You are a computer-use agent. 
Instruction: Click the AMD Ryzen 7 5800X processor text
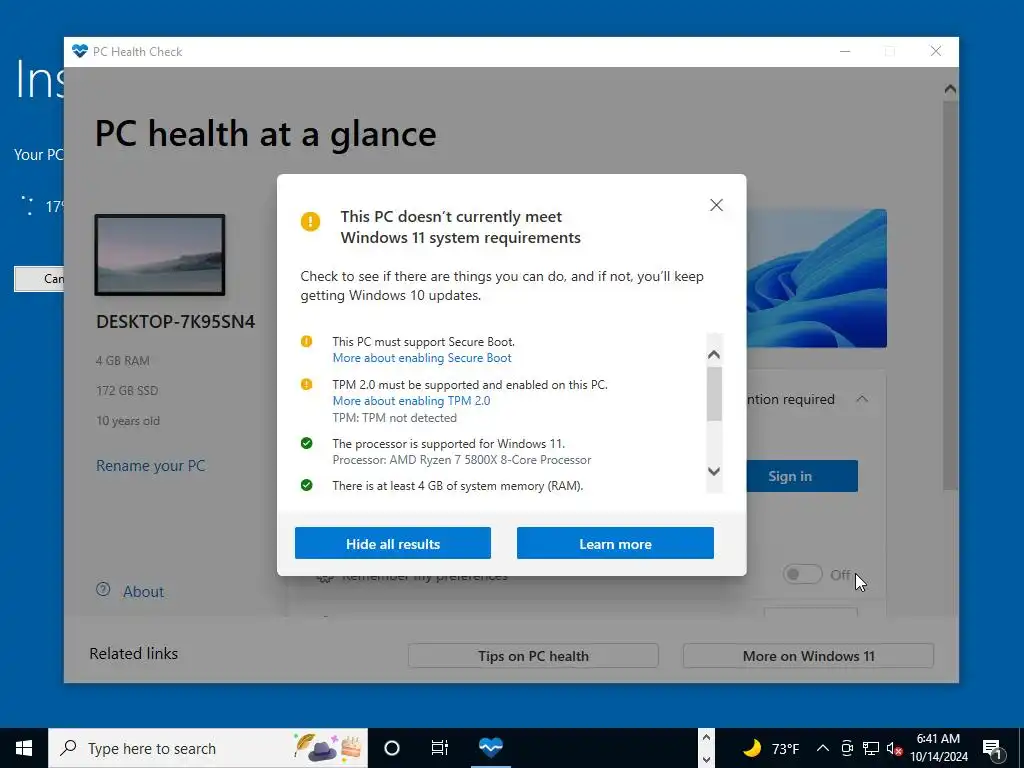point(462,460)
